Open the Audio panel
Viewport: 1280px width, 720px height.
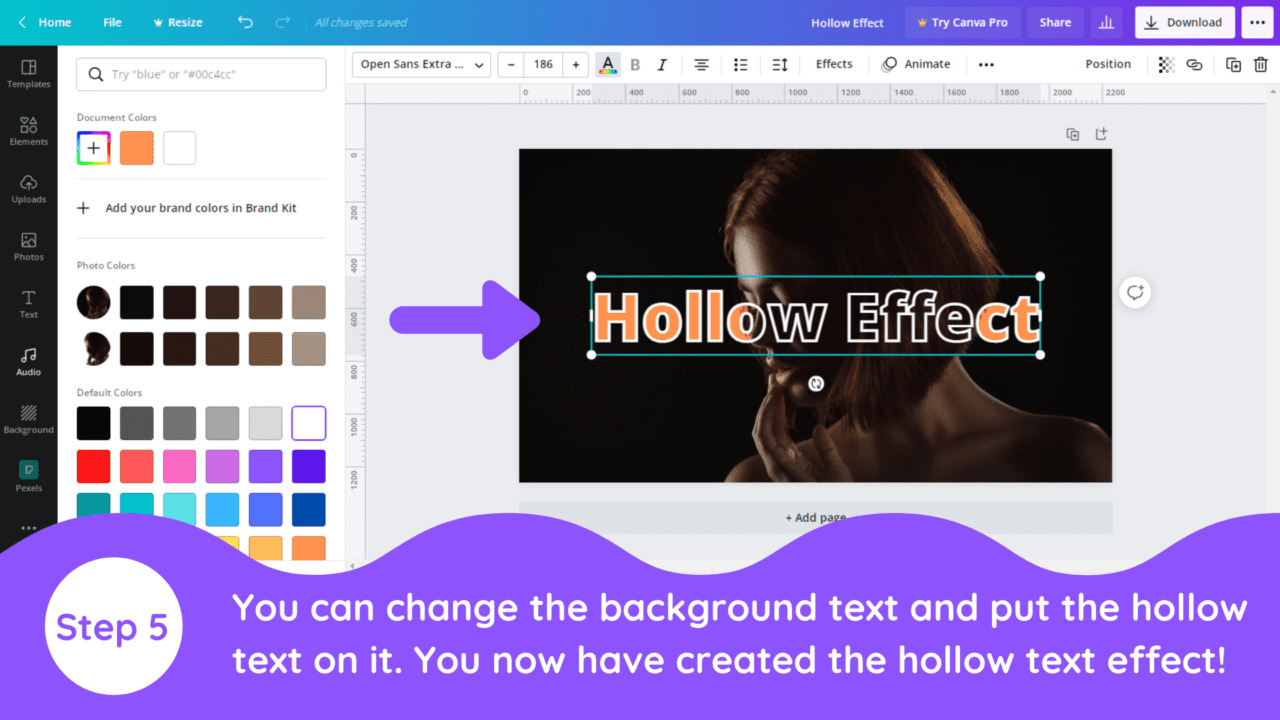(x=29, y=360)
